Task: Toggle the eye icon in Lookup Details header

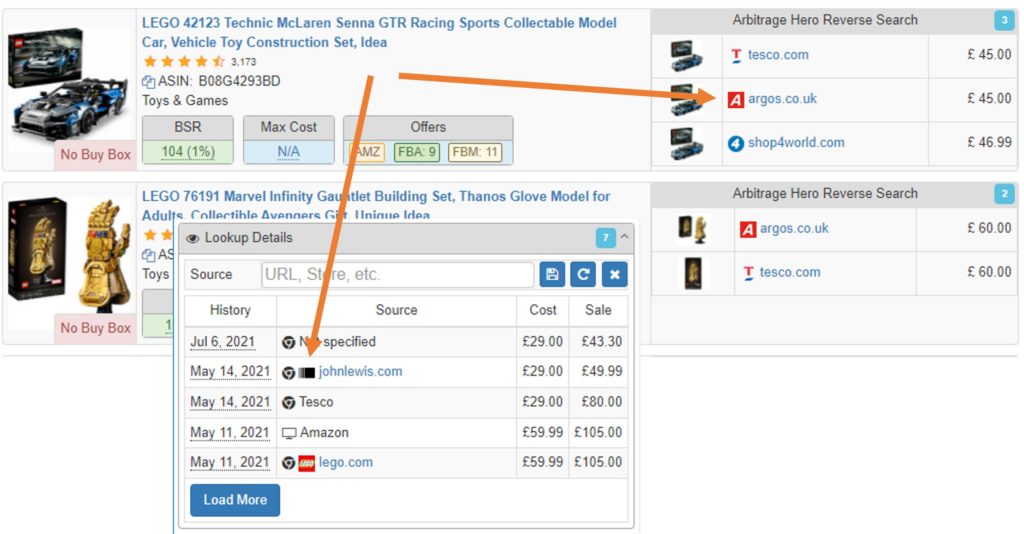Action: point(193,238)
